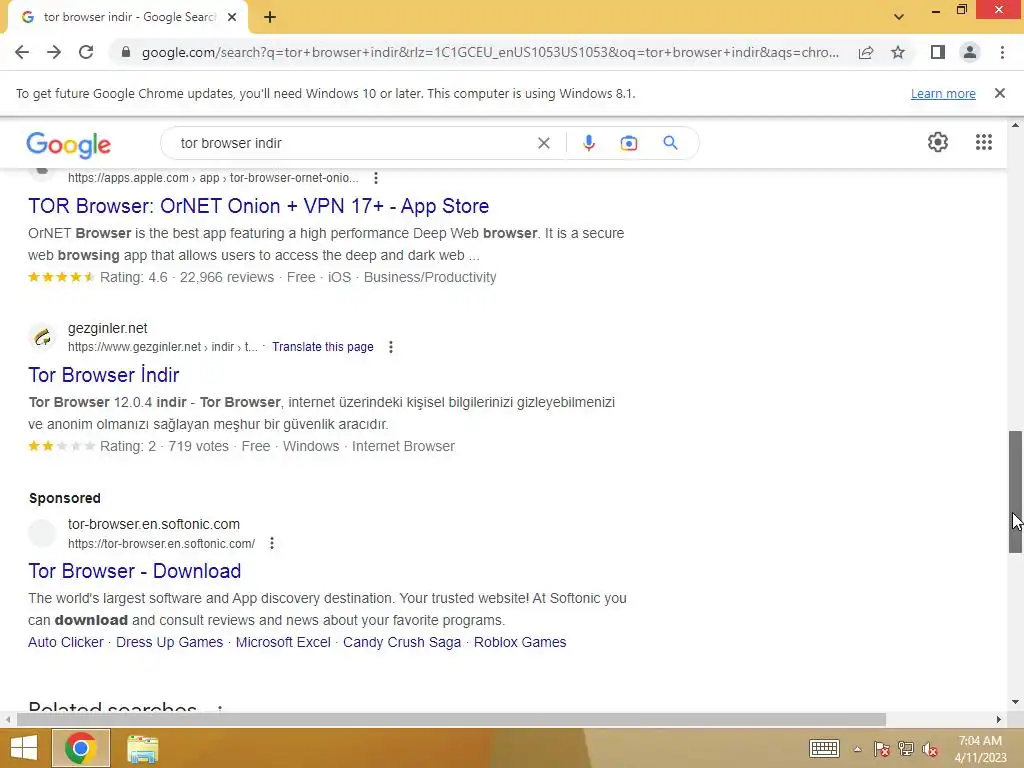Open more options for softonic sponsored result

(x=272, y=543)
